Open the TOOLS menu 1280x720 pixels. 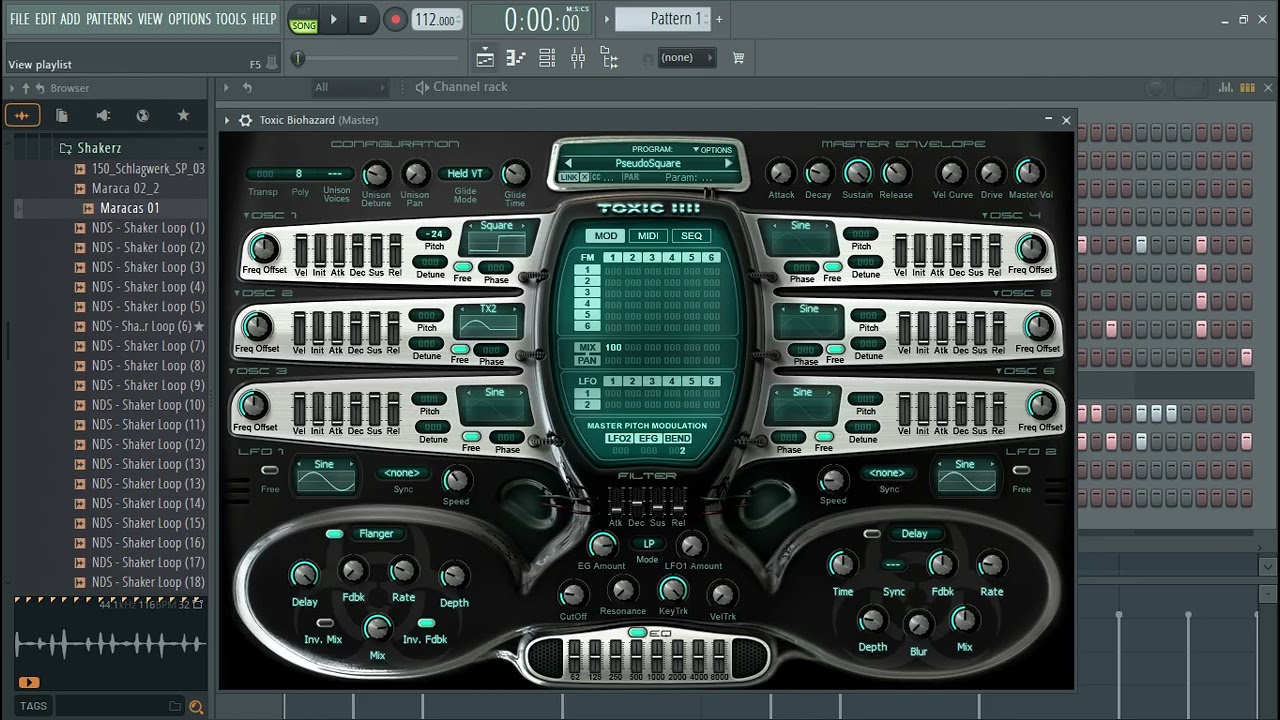point(231,18)
